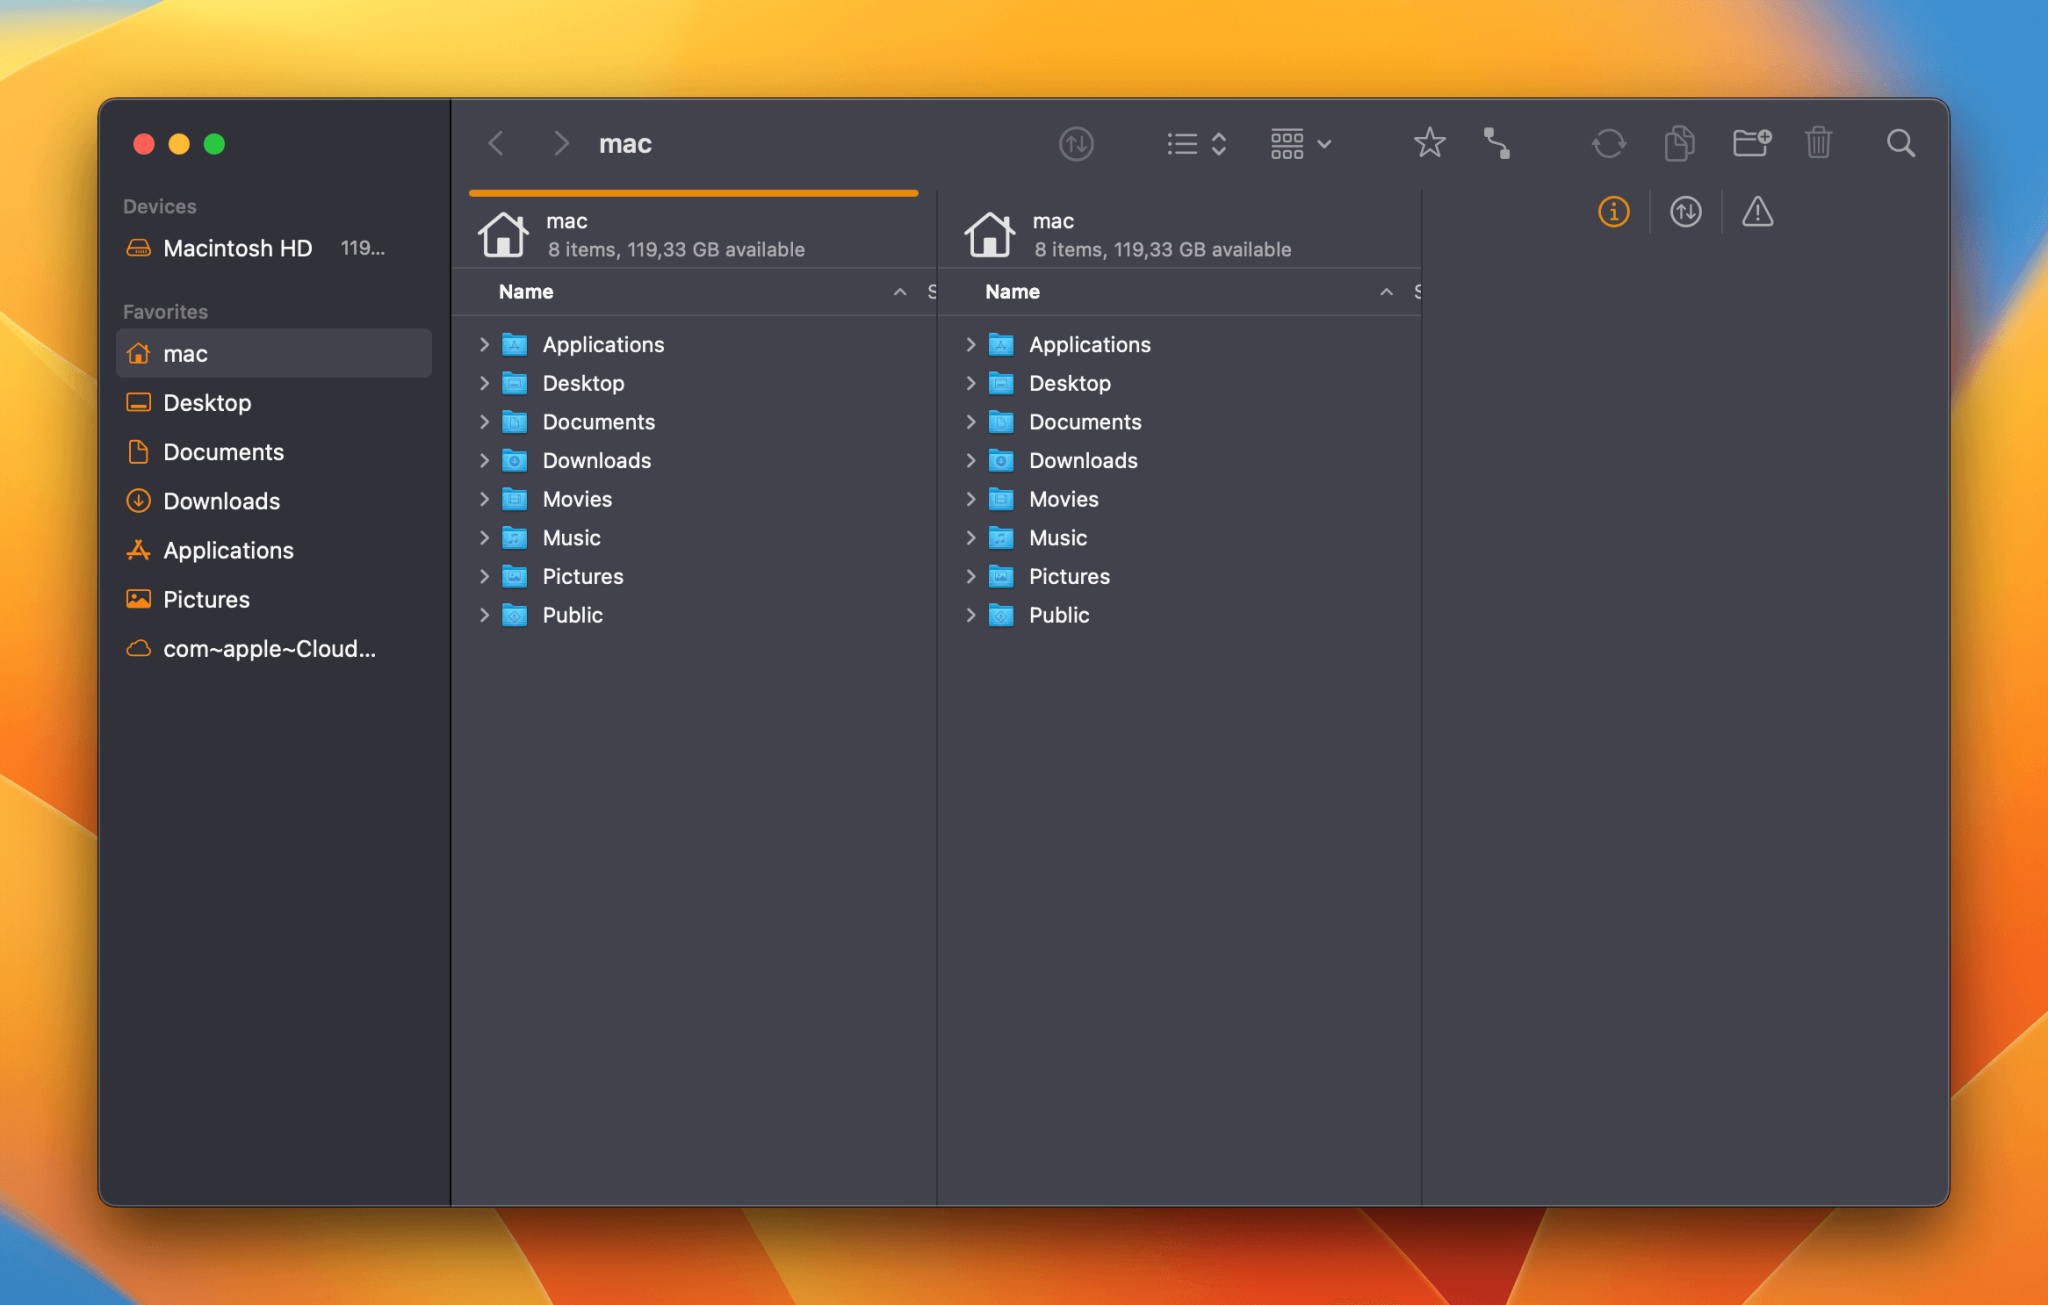Select Macintosh HD under Devices
The height and width of the screenshot is (1305, 2048).
[237, 248]
